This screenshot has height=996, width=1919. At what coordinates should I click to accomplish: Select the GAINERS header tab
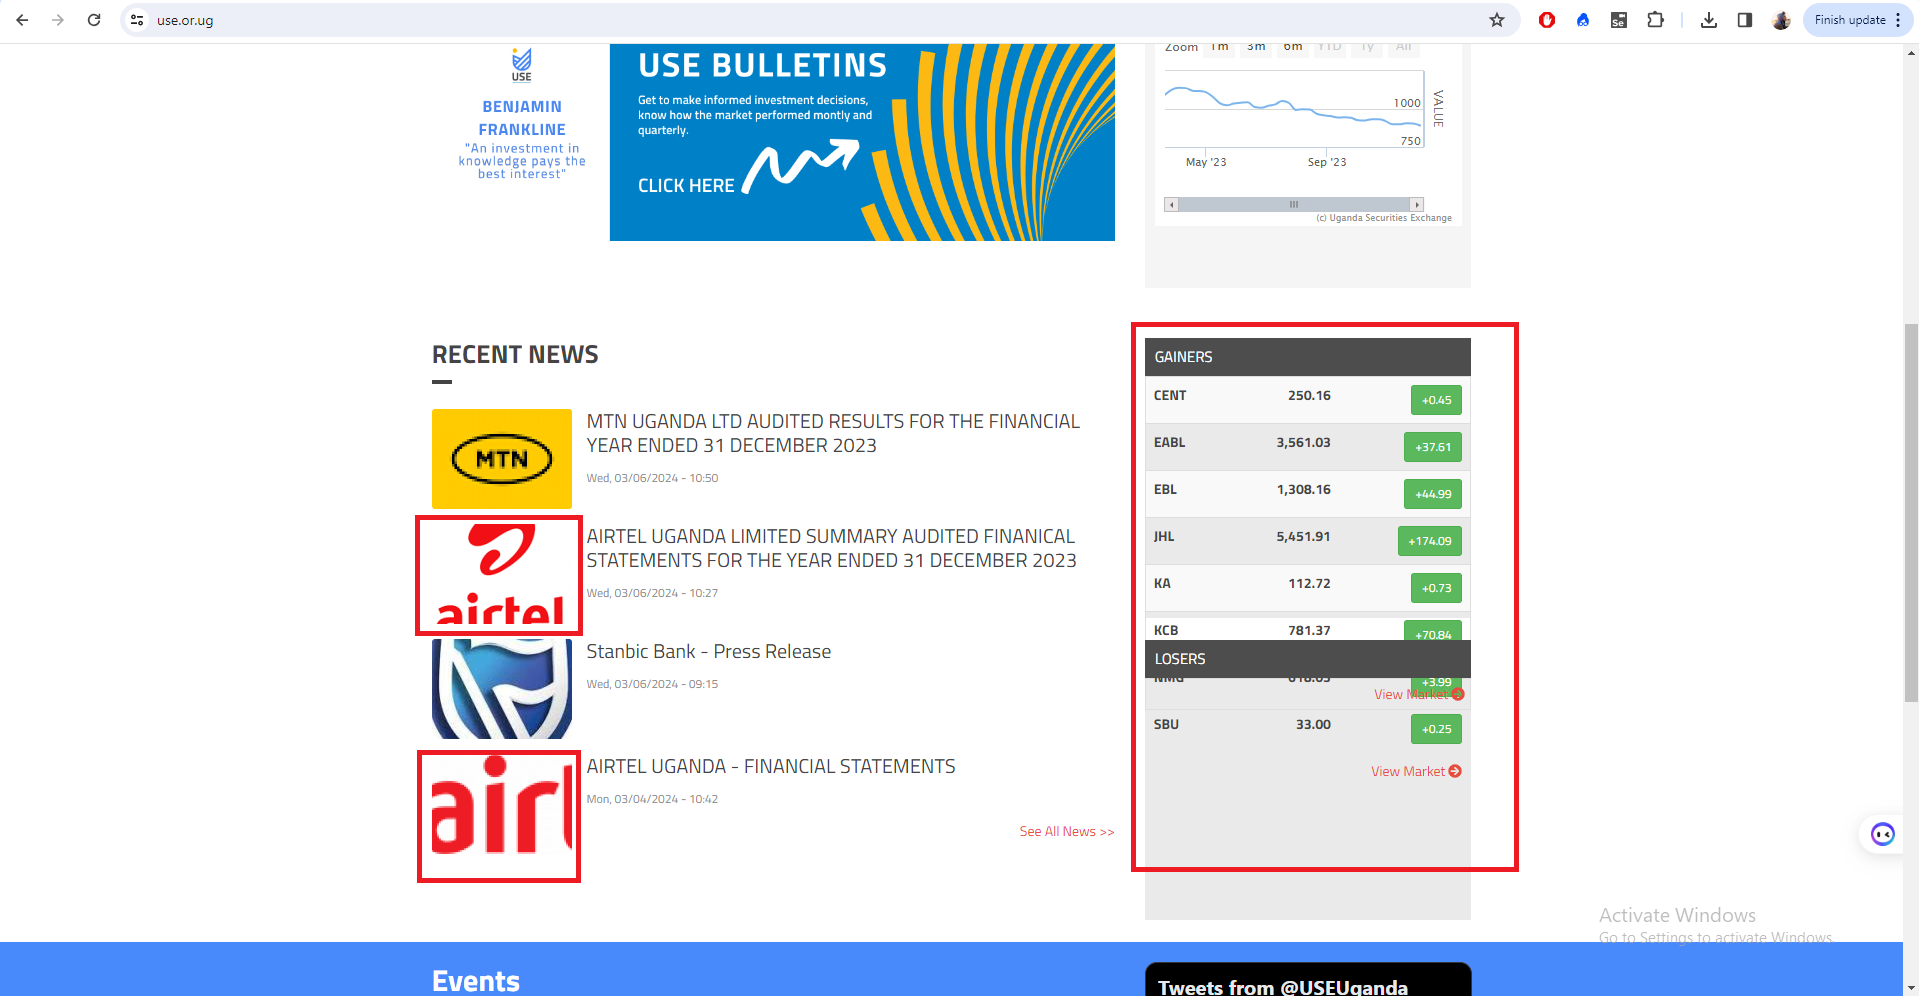pos(1308,357)
